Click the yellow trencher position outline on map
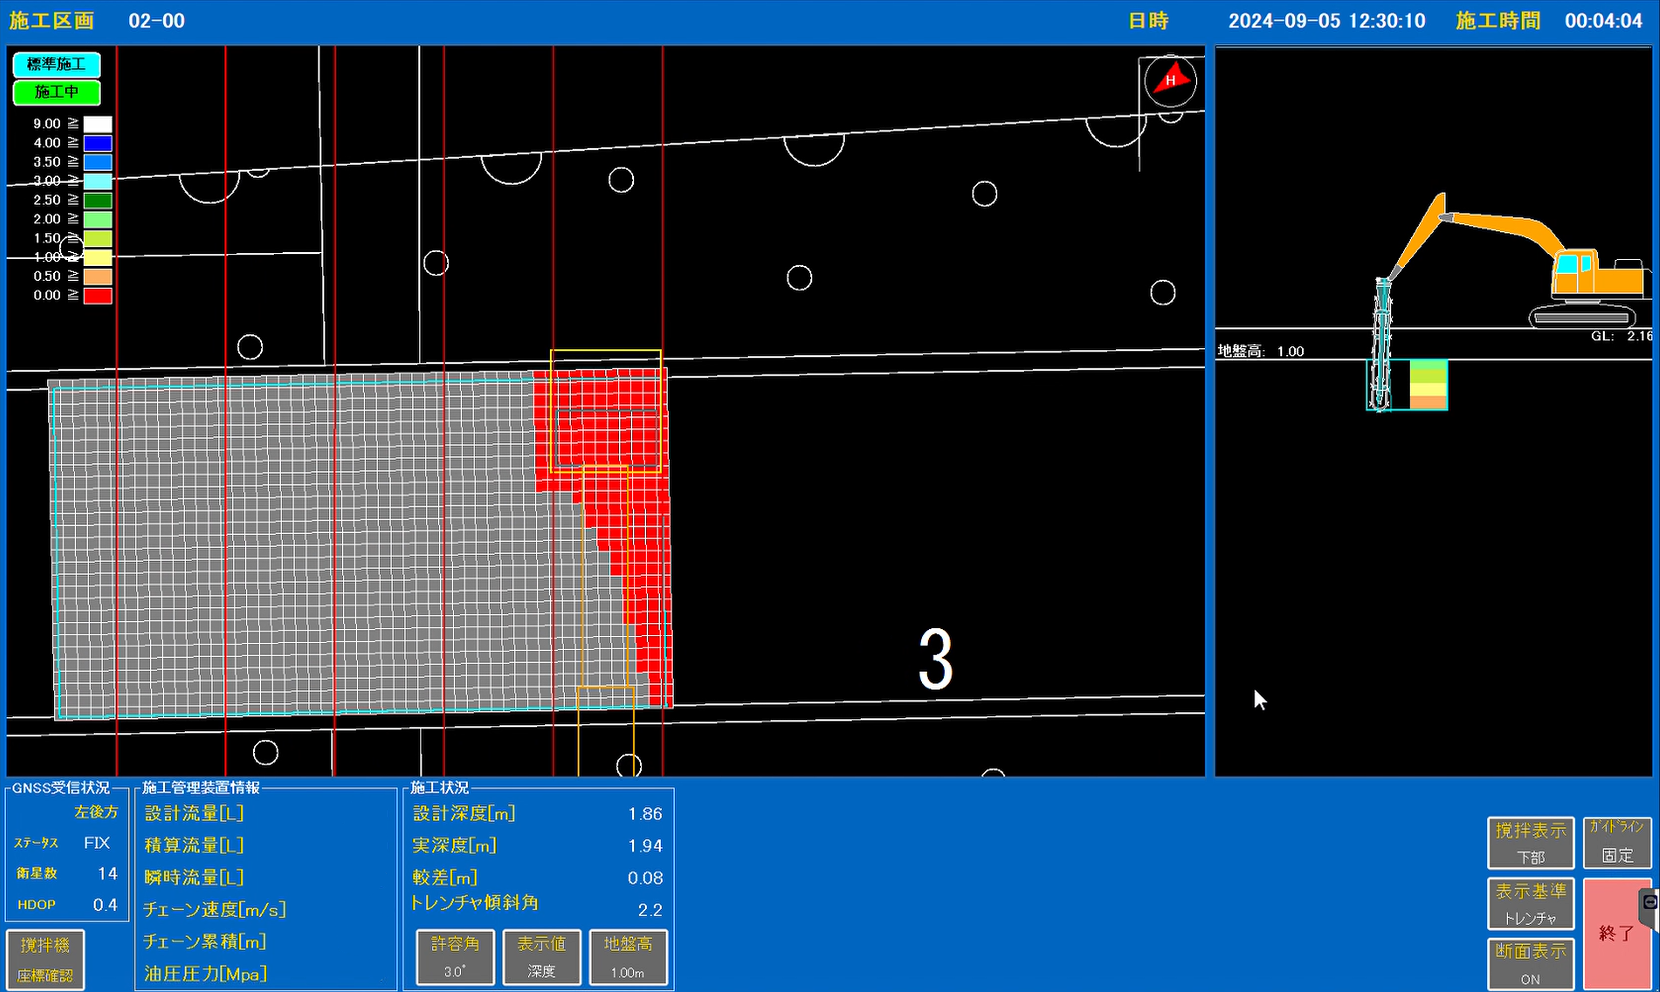This screenshot has height=992, width=1660. coord(605,410)
